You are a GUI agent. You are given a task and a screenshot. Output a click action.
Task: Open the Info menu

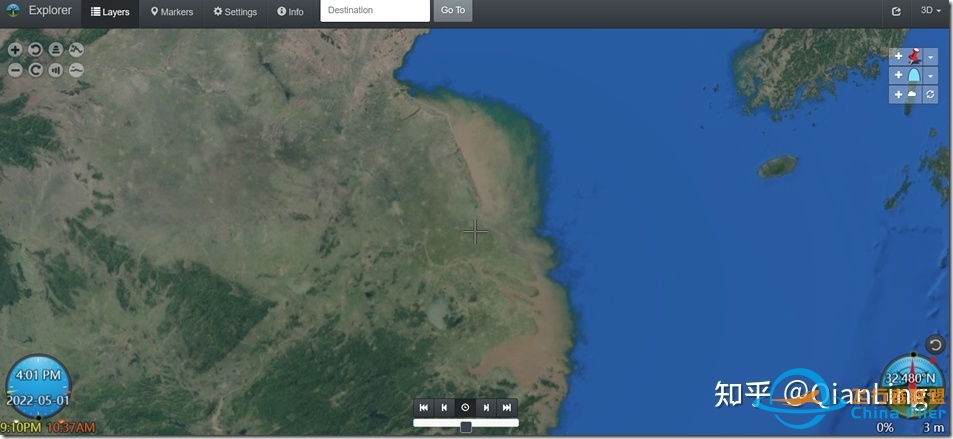coord(291,12)
